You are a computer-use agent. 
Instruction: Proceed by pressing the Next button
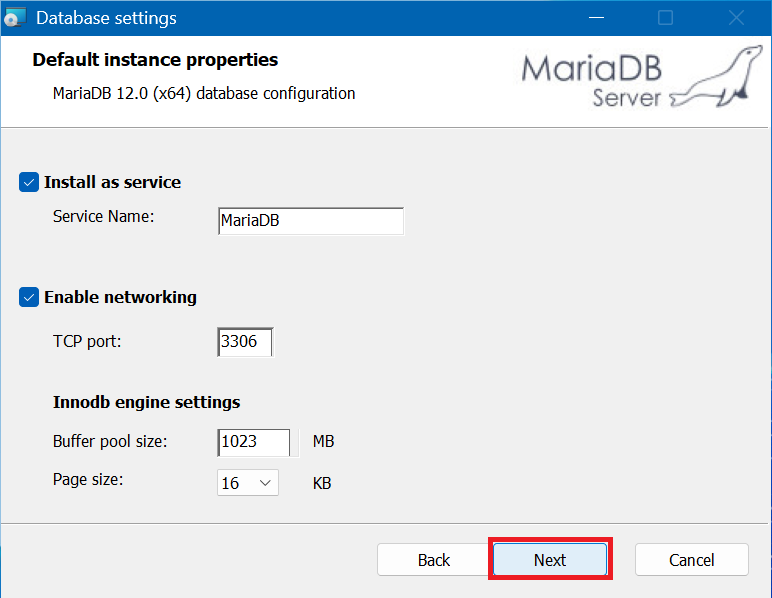pos(550,560)
